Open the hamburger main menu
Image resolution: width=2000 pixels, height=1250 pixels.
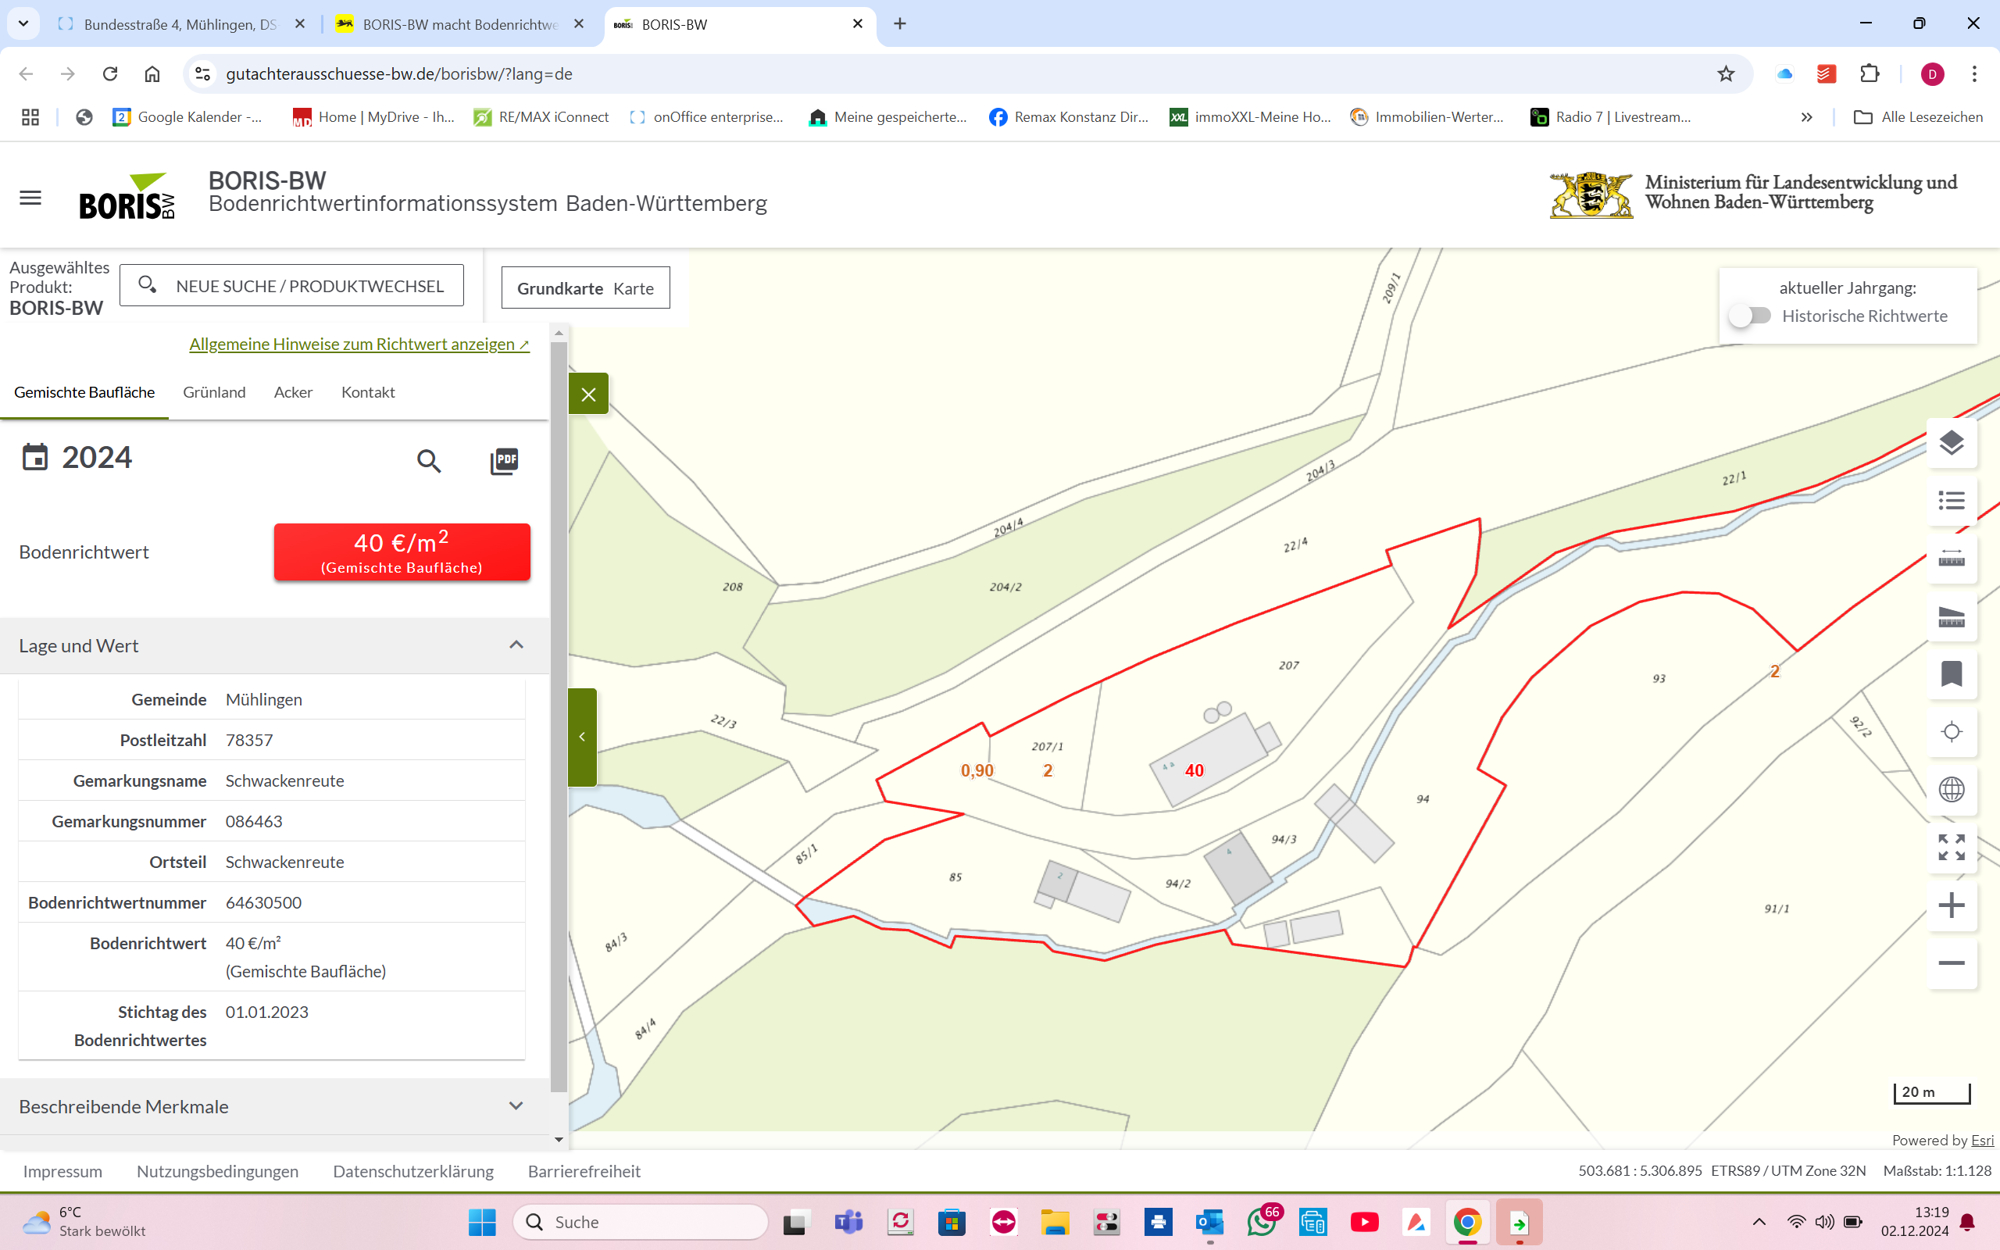click(30, 198)
